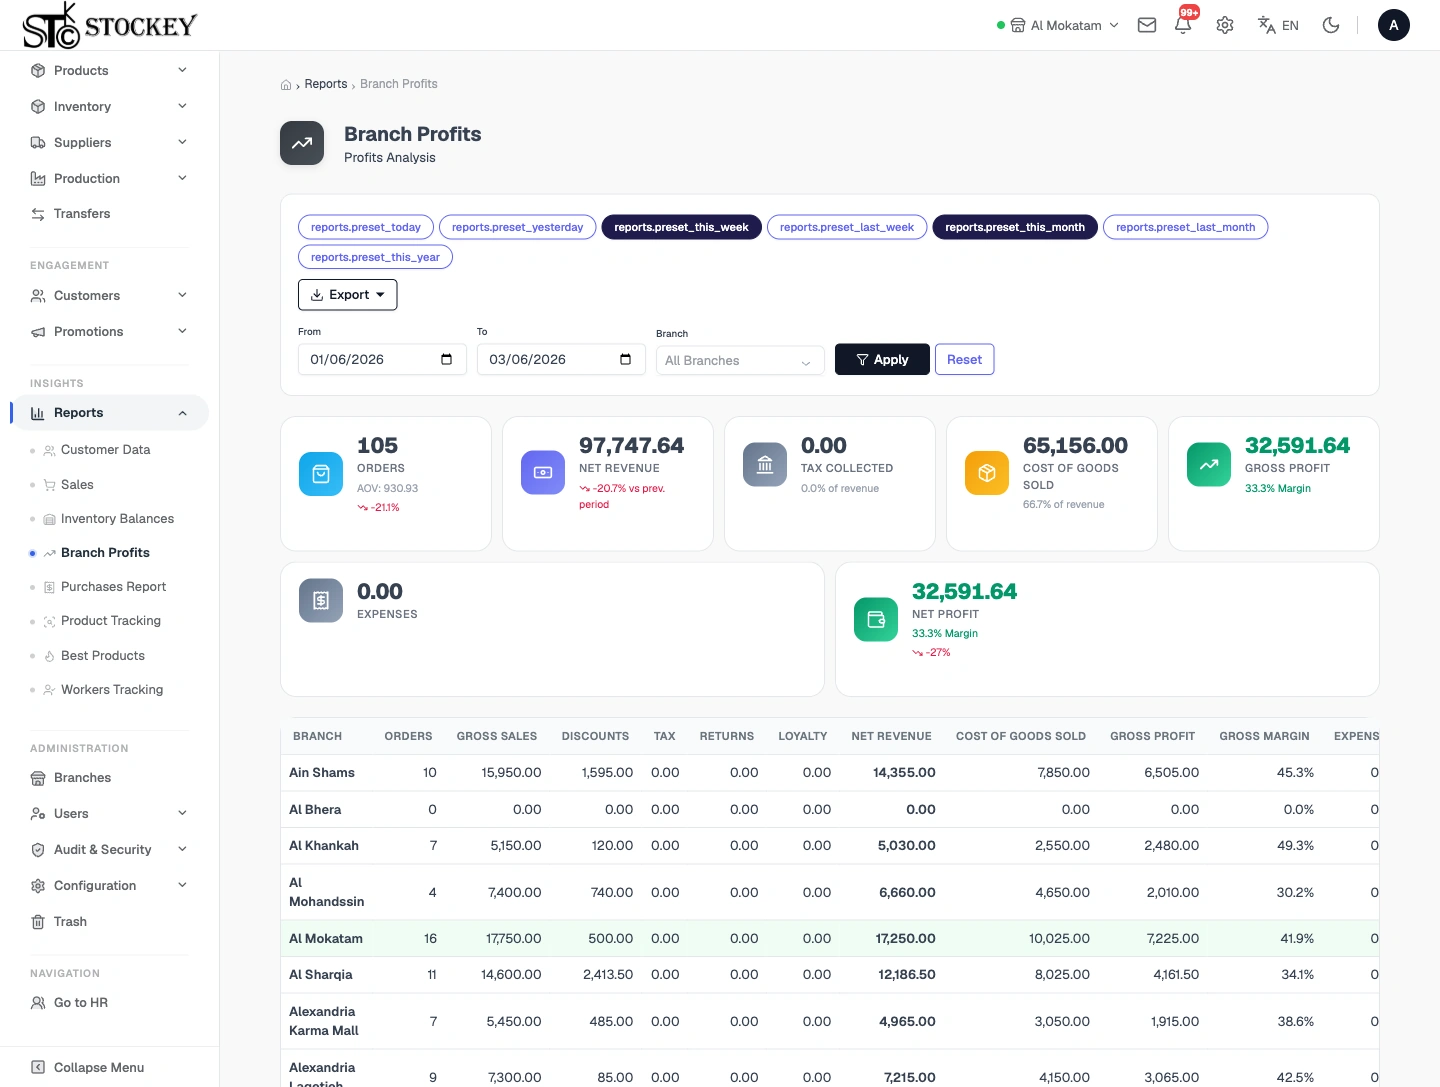Expand the Suppliers menu chevron
Screen dimensions: 1440x1087
[x=182, y=142]
